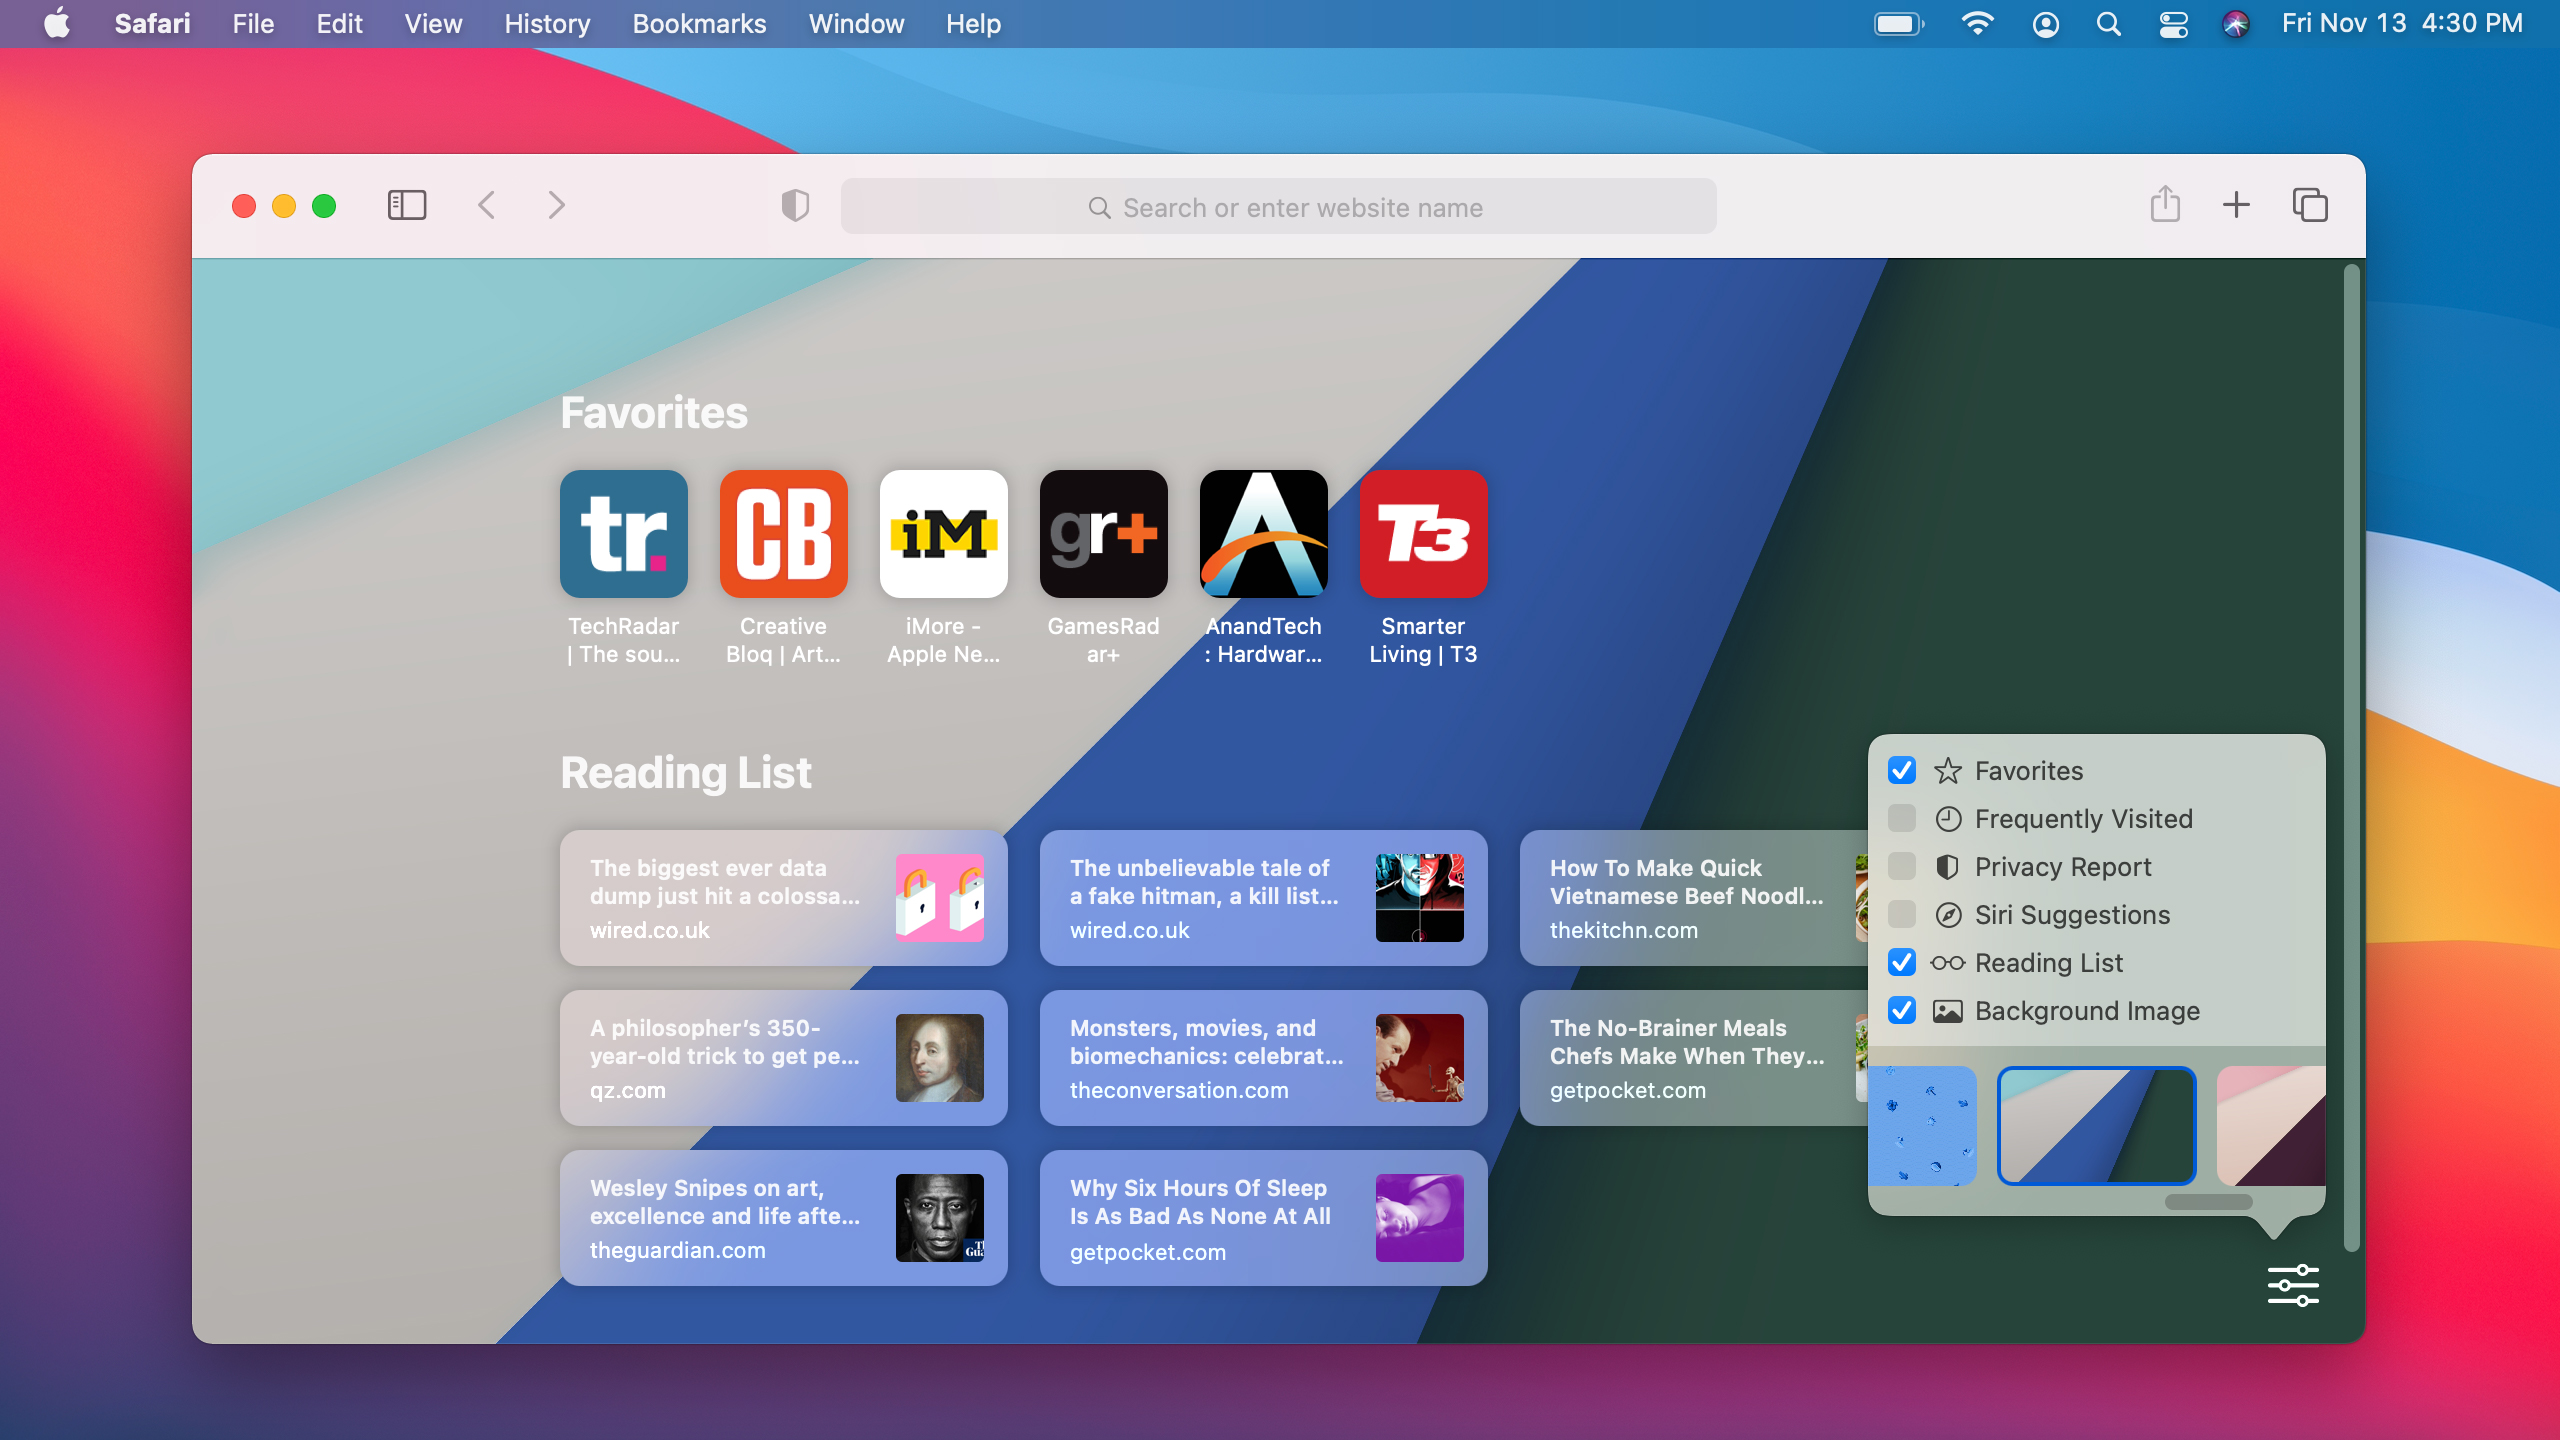This screenshot has width=2560, height=1440.
Task: Open 'The unbelievable tale of a fake hitman' article
Action: 1264,898
